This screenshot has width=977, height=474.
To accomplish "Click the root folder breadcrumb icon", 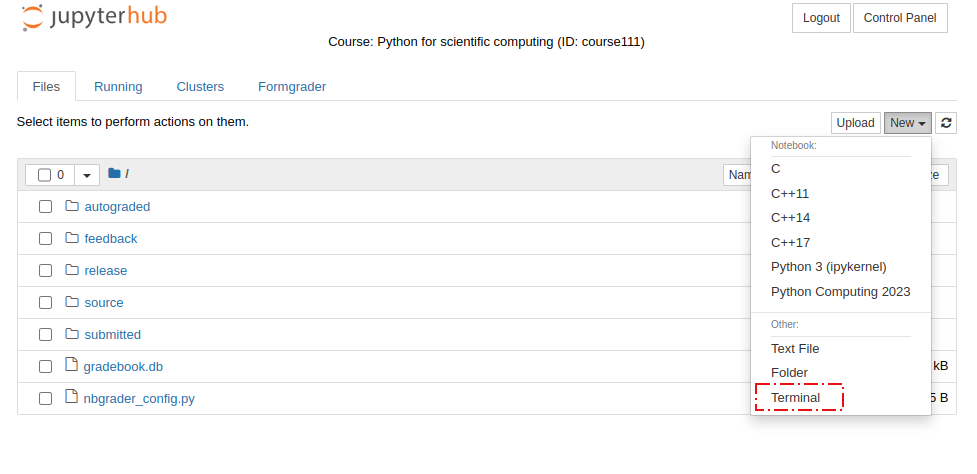I will click(x=114, y=173).
